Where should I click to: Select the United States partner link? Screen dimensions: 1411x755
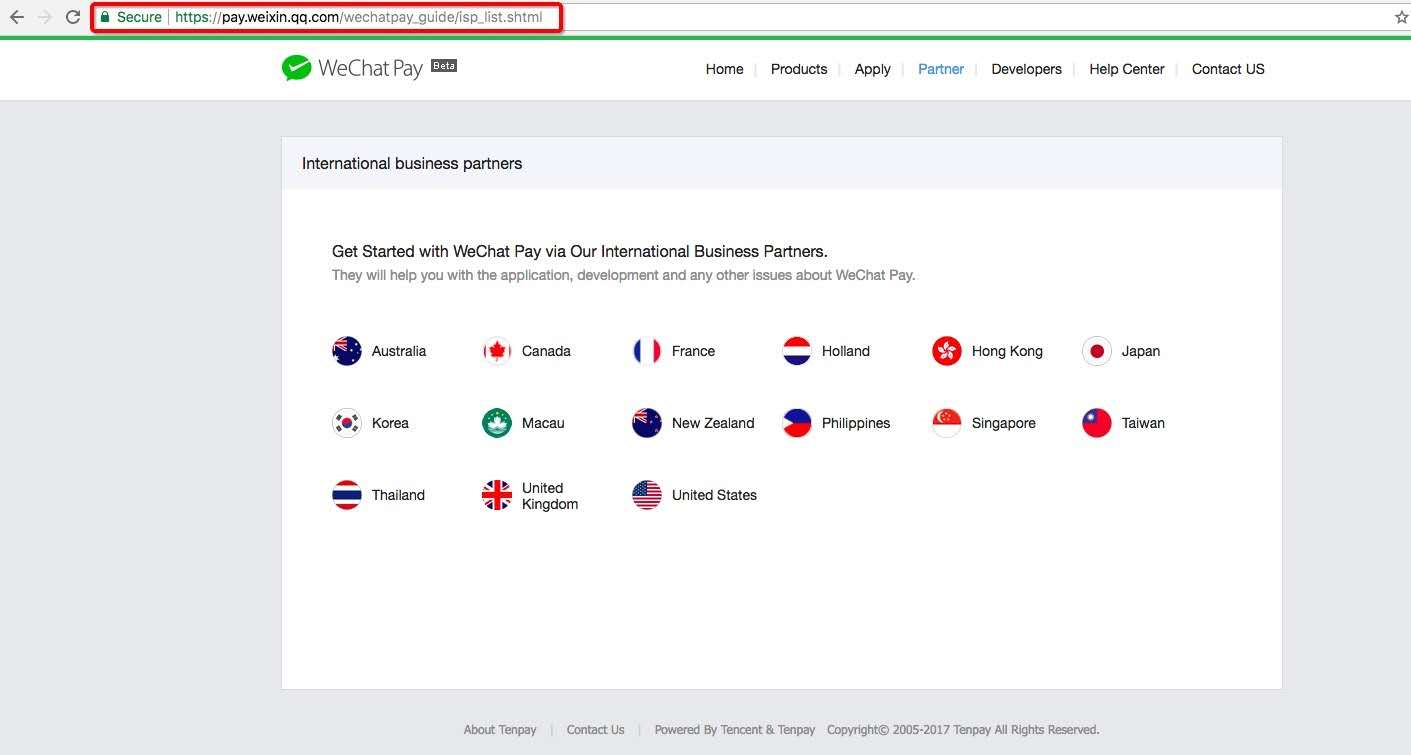714,495
